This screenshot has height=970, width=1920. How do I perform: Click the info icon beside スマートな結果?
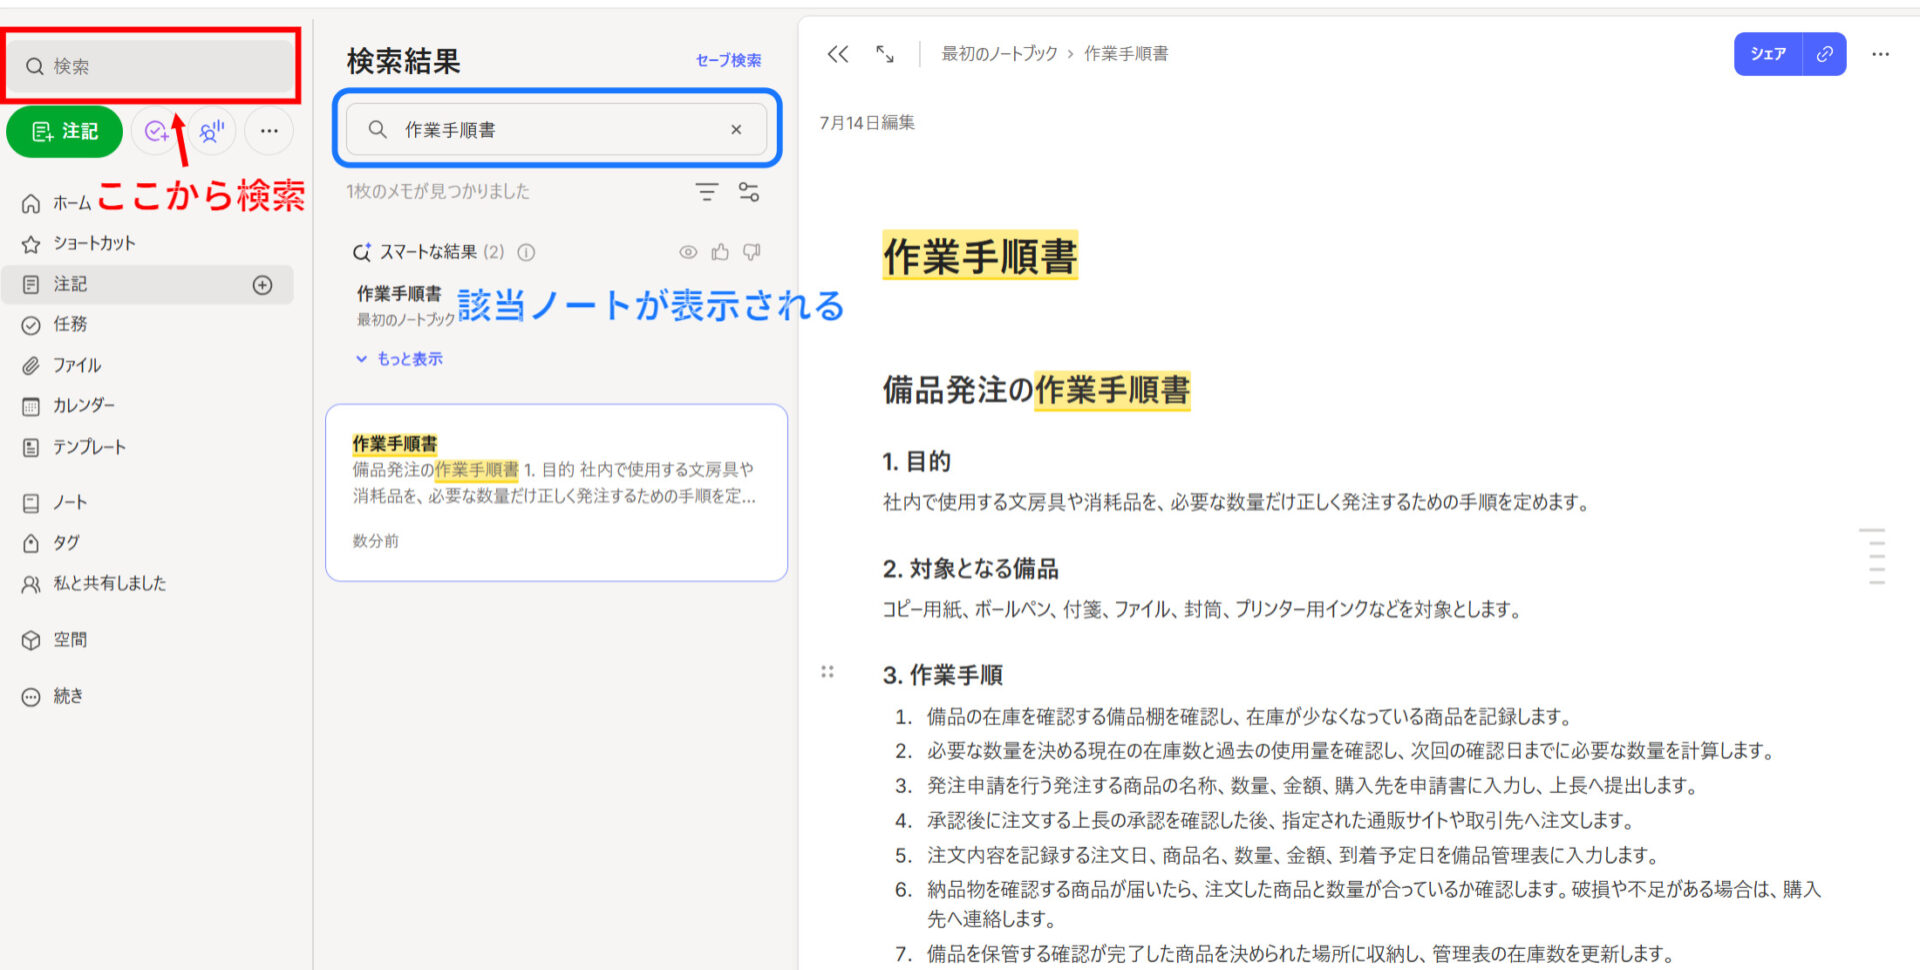pyautogui.click(x=526, y=252)
